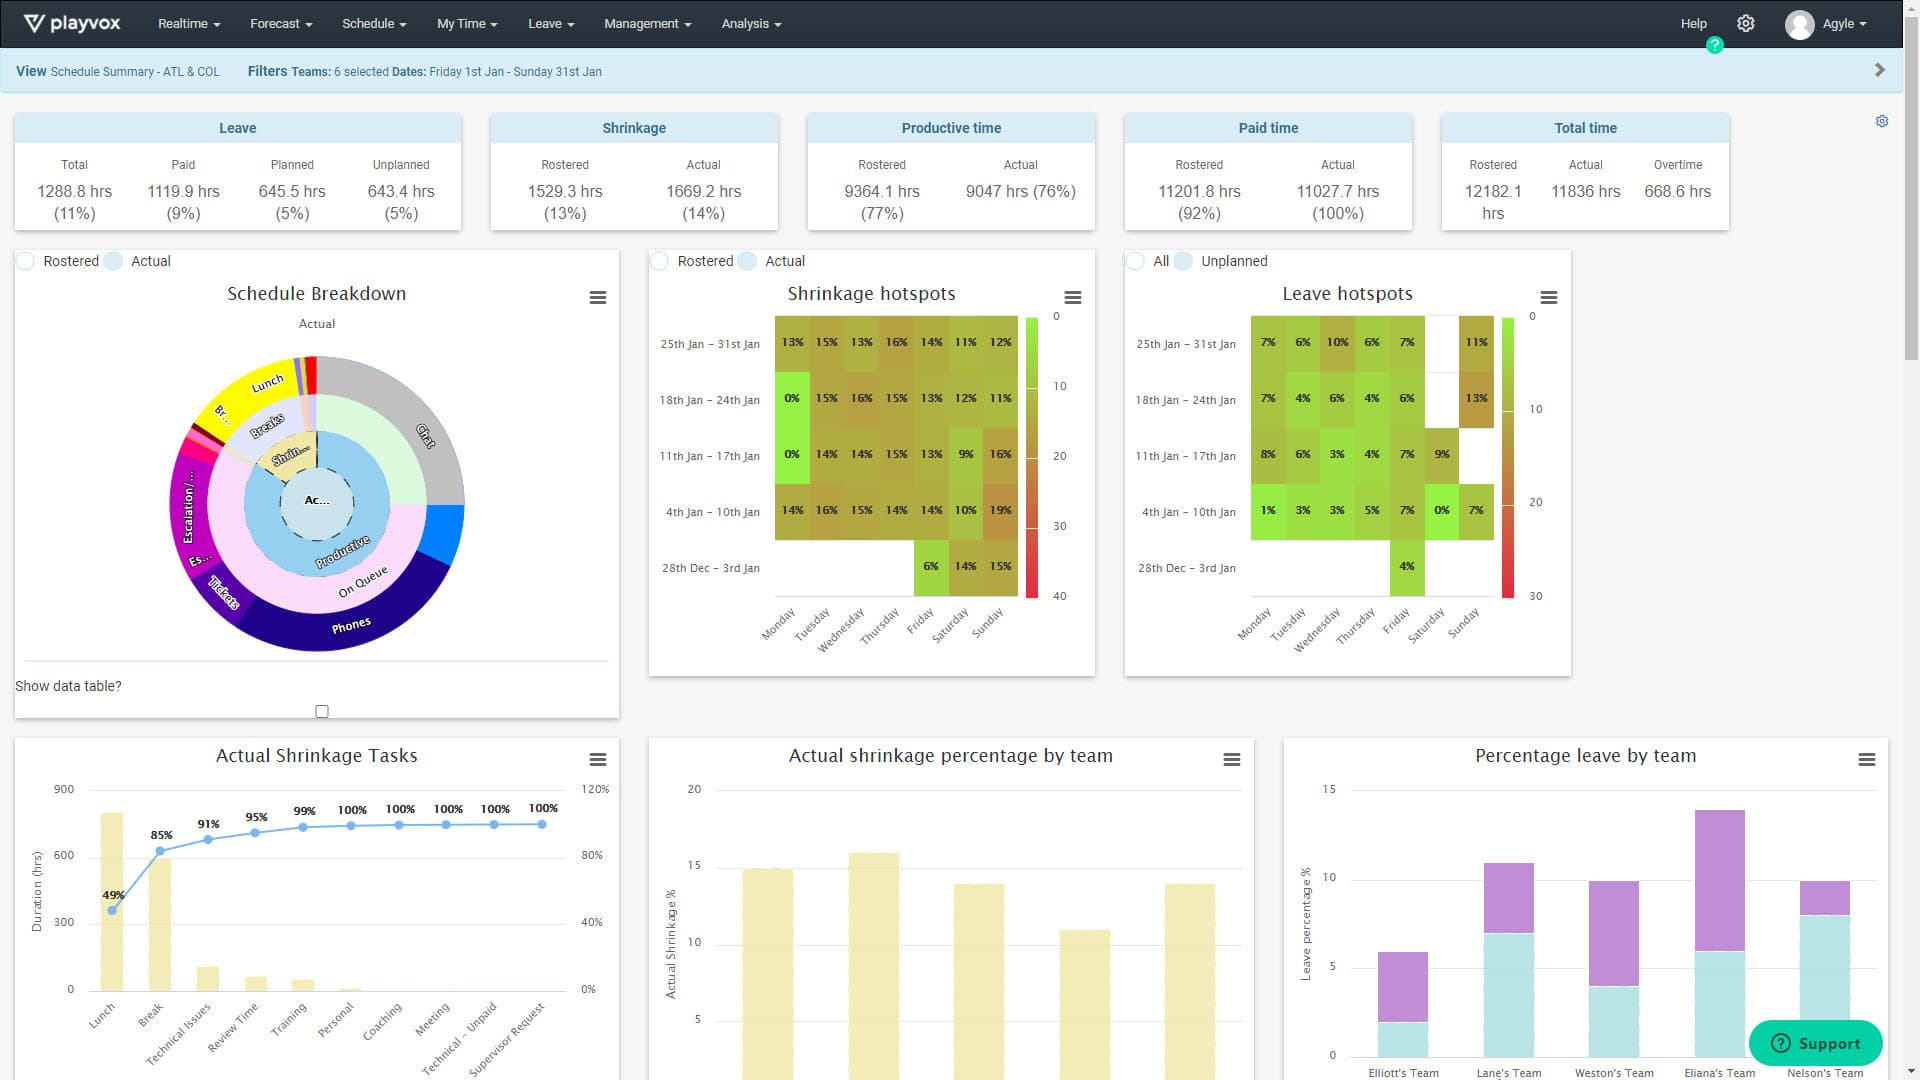Open Actual Shrinkage Tasks chart menu icon
The image size is (1920, 1080).
598,760
